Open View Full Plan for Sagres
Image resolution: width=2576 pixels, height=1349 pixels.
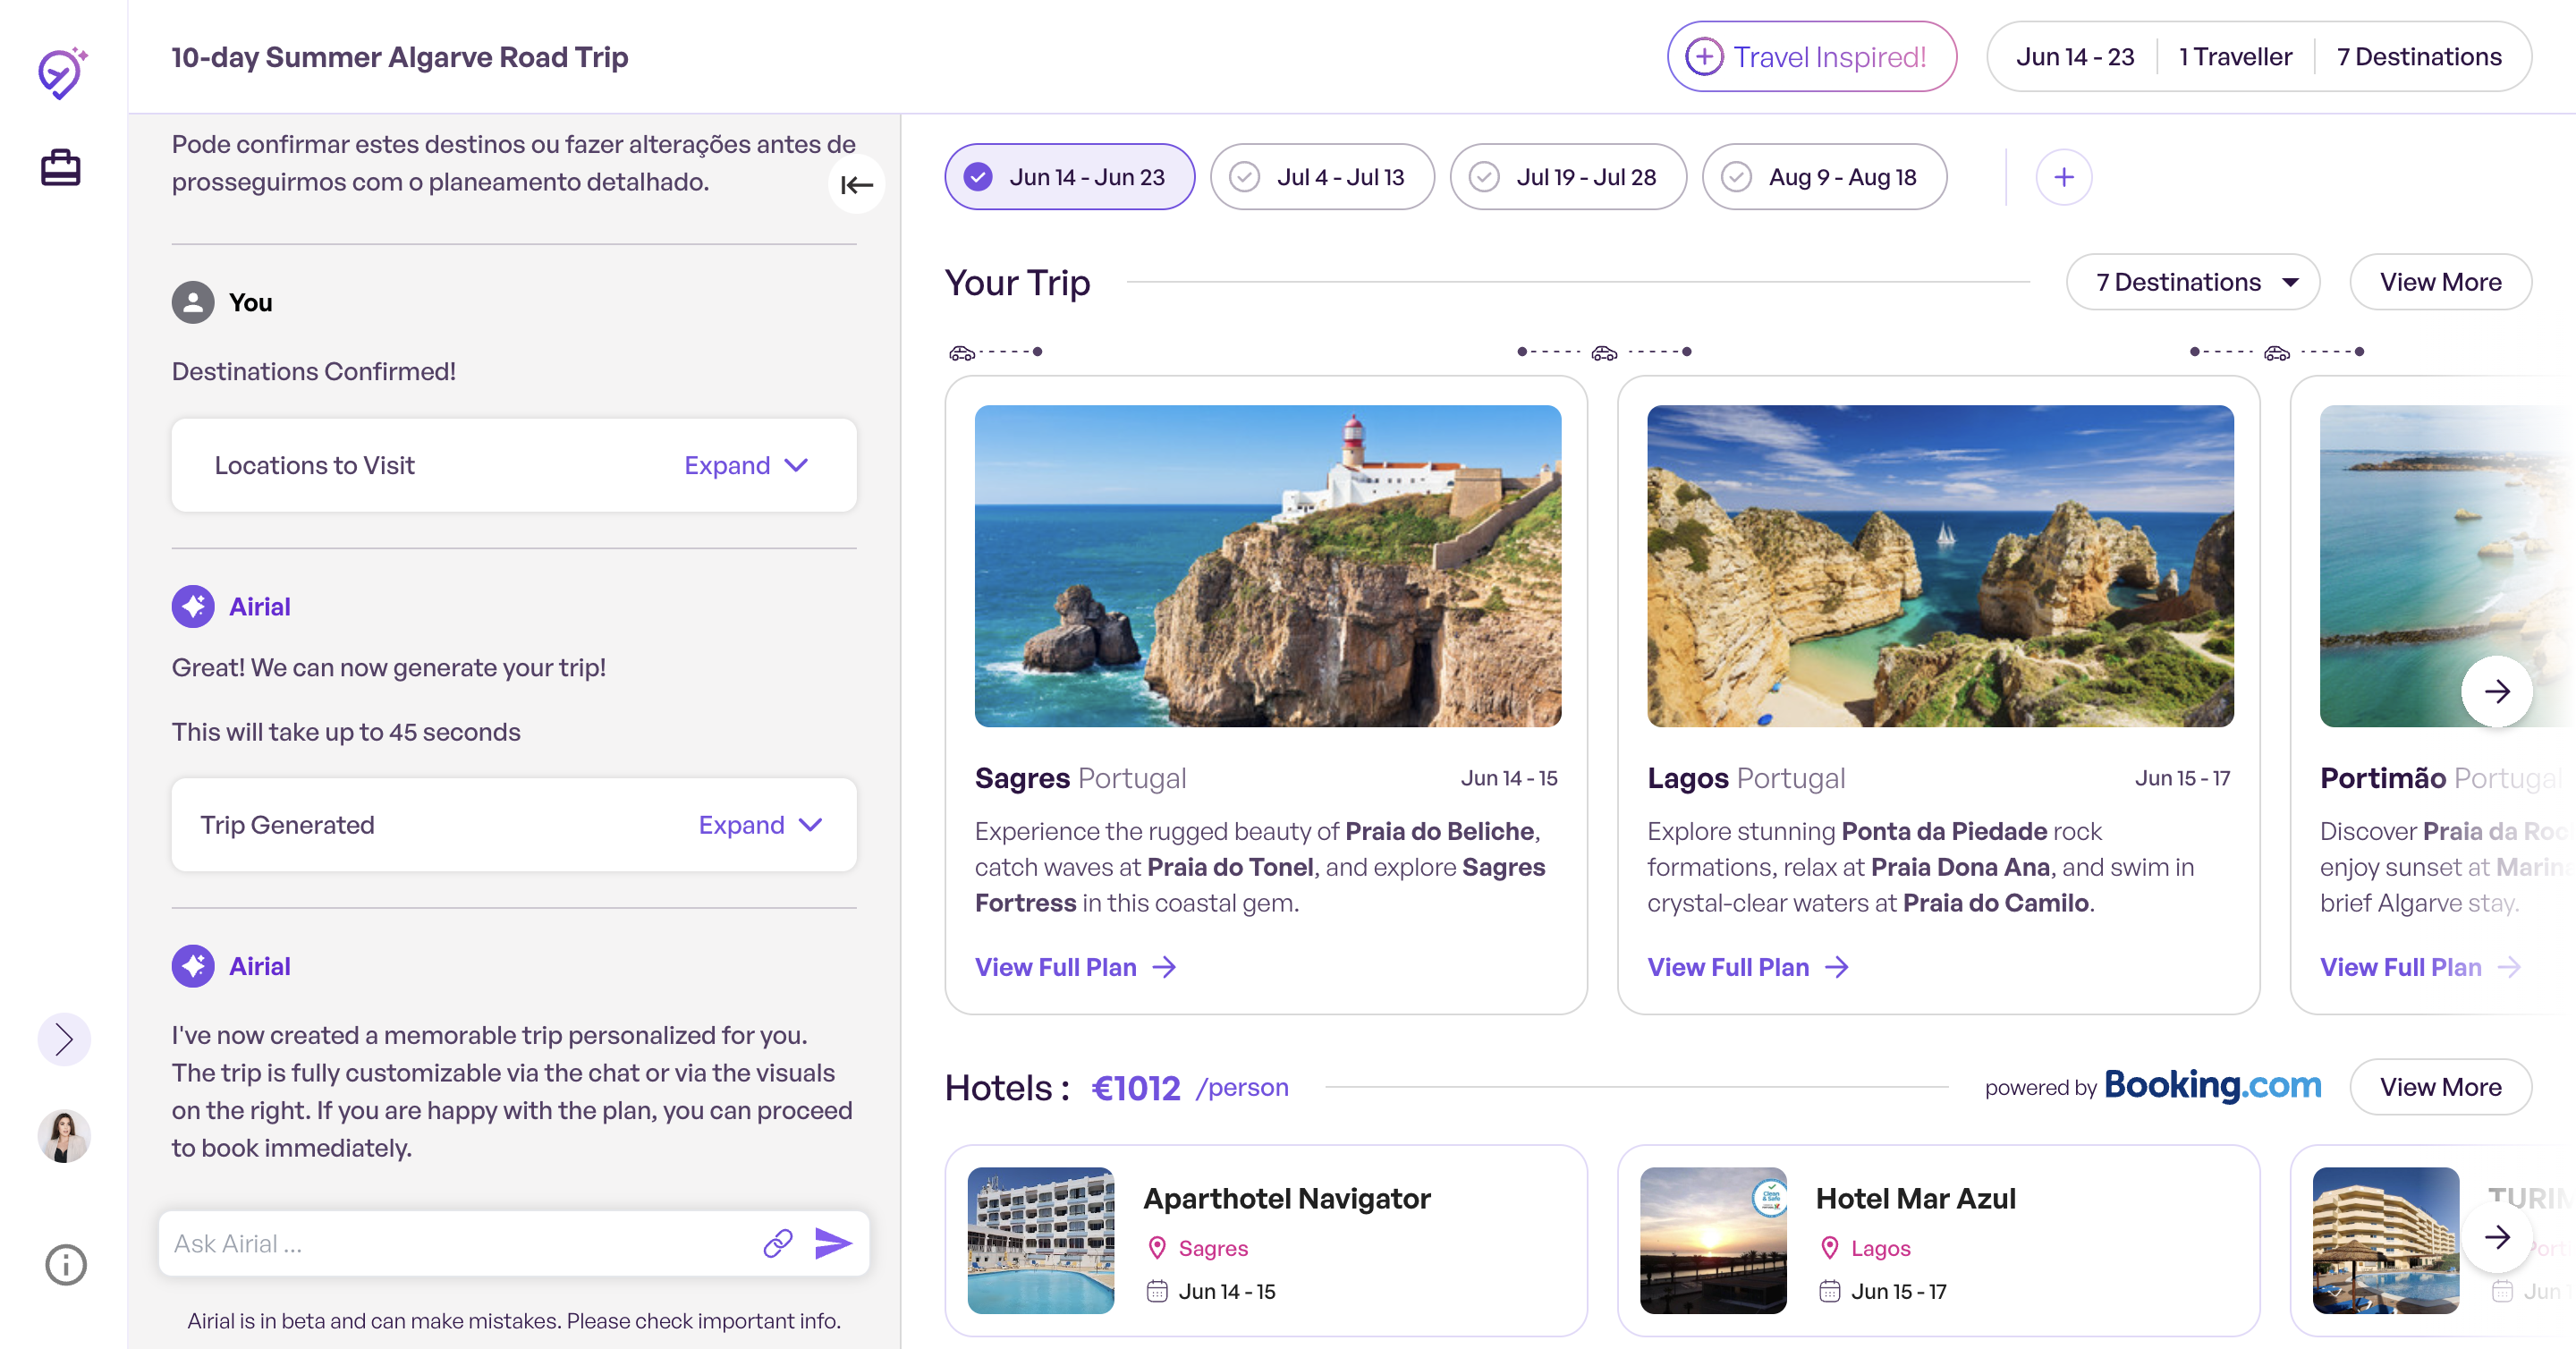tap(1075, 967)
